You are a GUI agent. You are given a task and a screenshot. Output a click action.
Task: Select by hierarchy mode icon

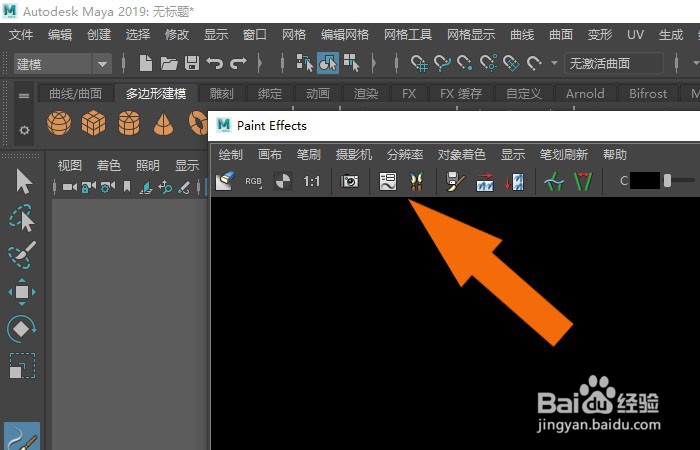click(x=304, y=63)
